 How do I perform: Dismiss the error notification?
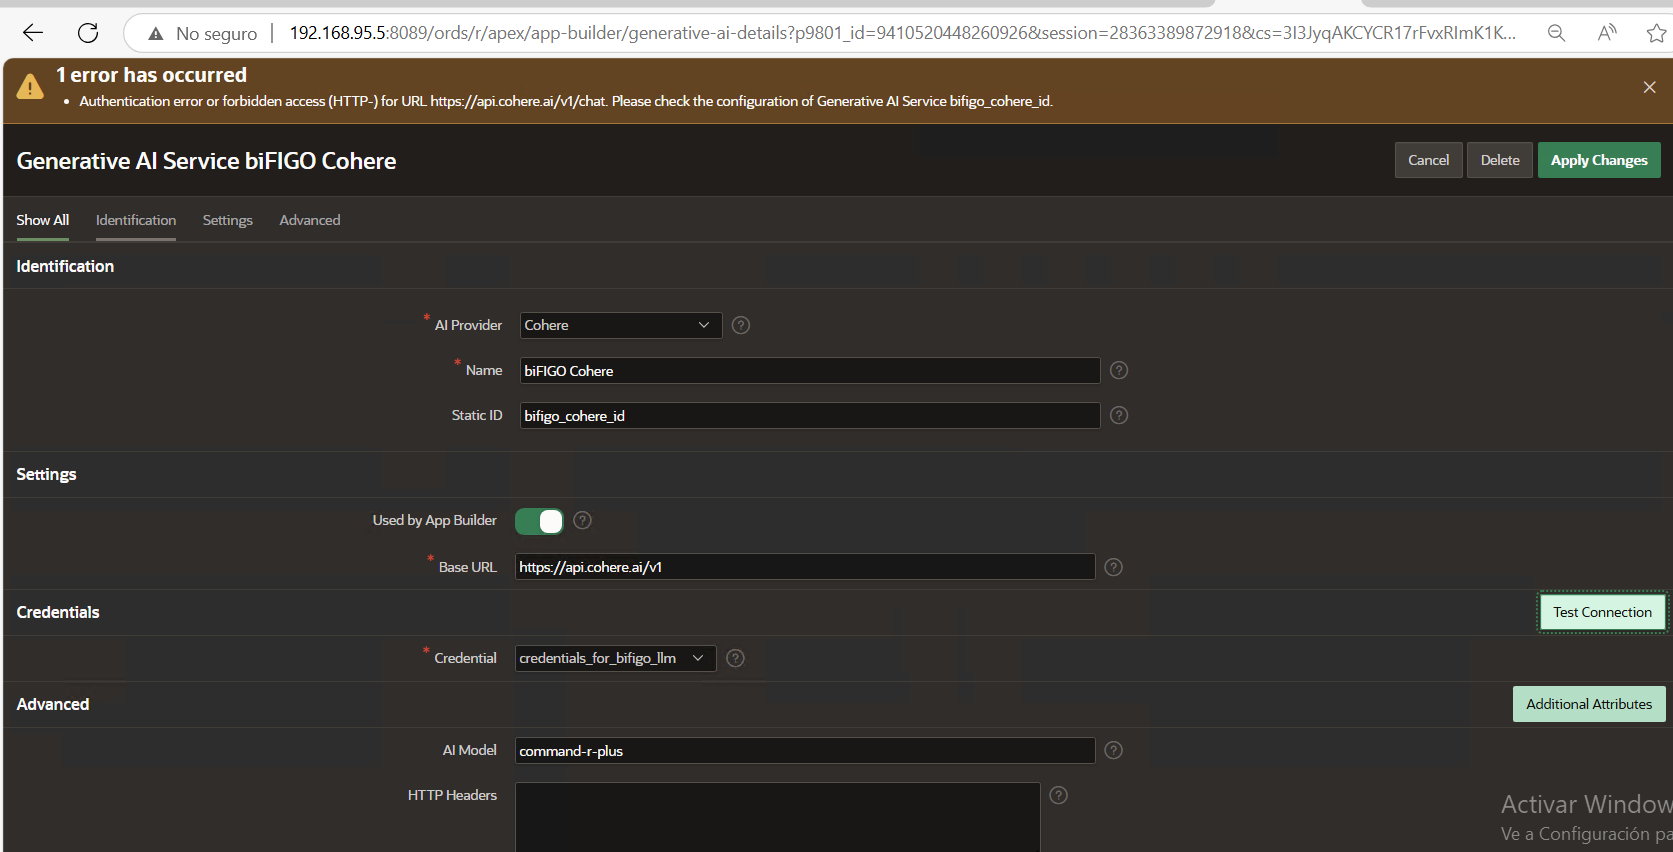click(x=1649, y=87)
